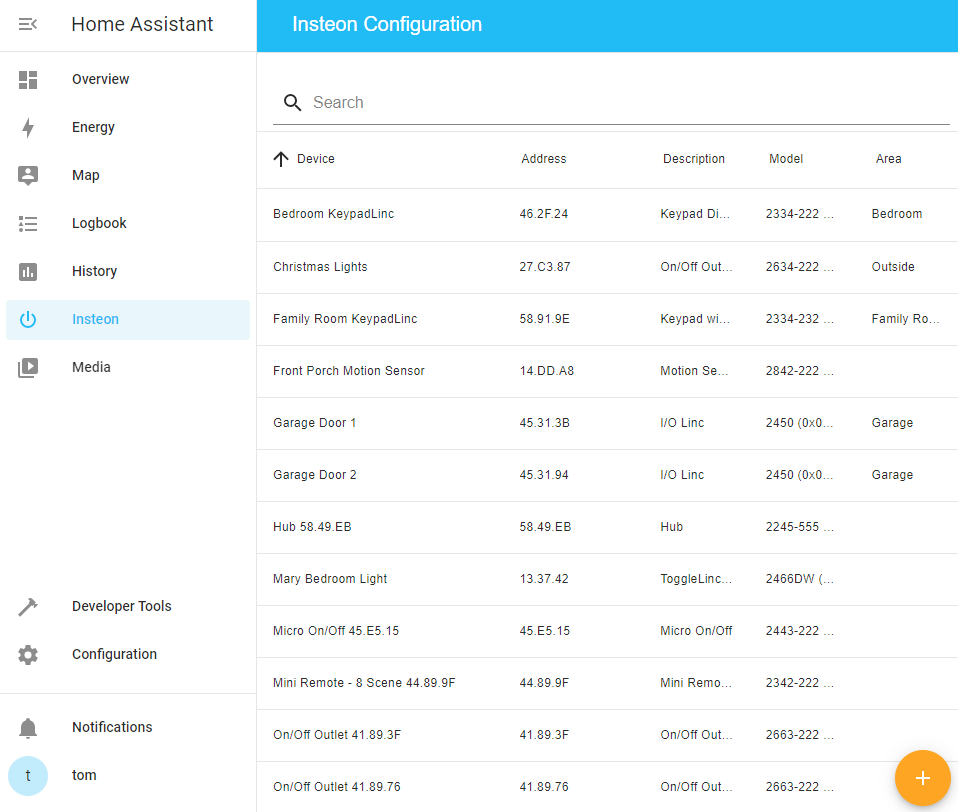Open the Garage Door 1 device

click(314, 422)
